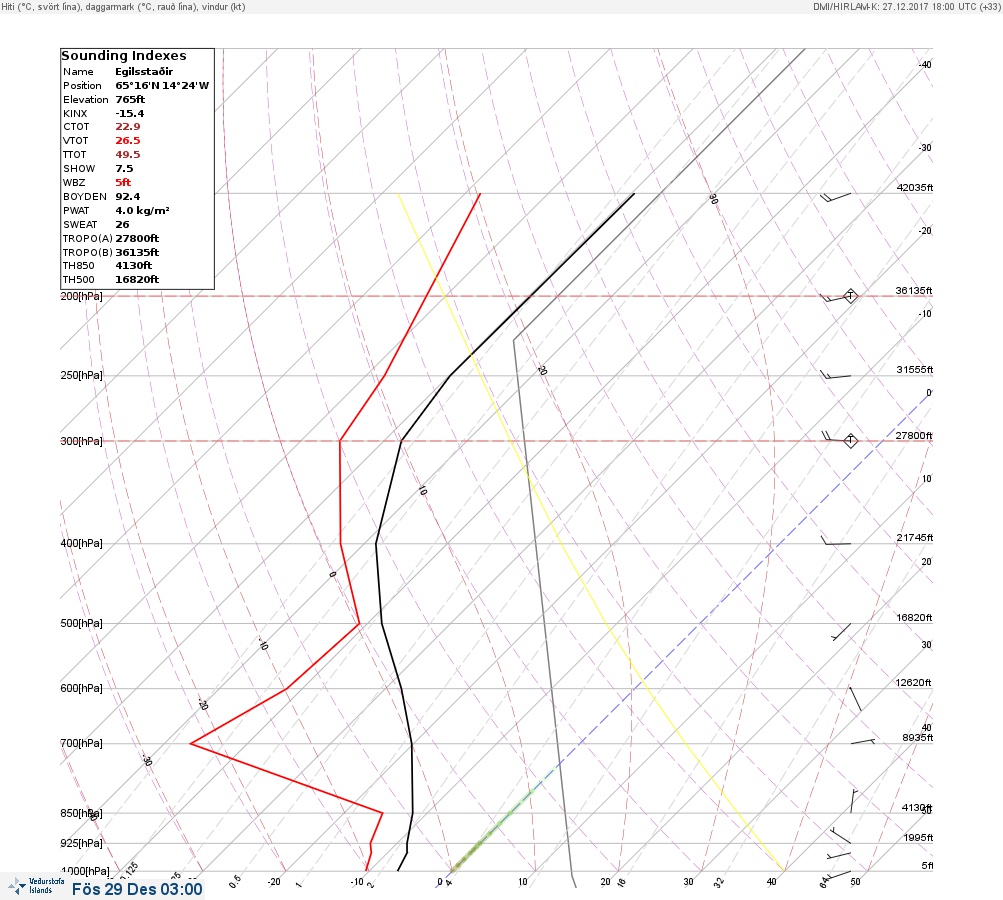Viewport: 1003px width, 900px height.
Task: Click the "700[hPa]" pressure label
Action: (x=81, y=743)
